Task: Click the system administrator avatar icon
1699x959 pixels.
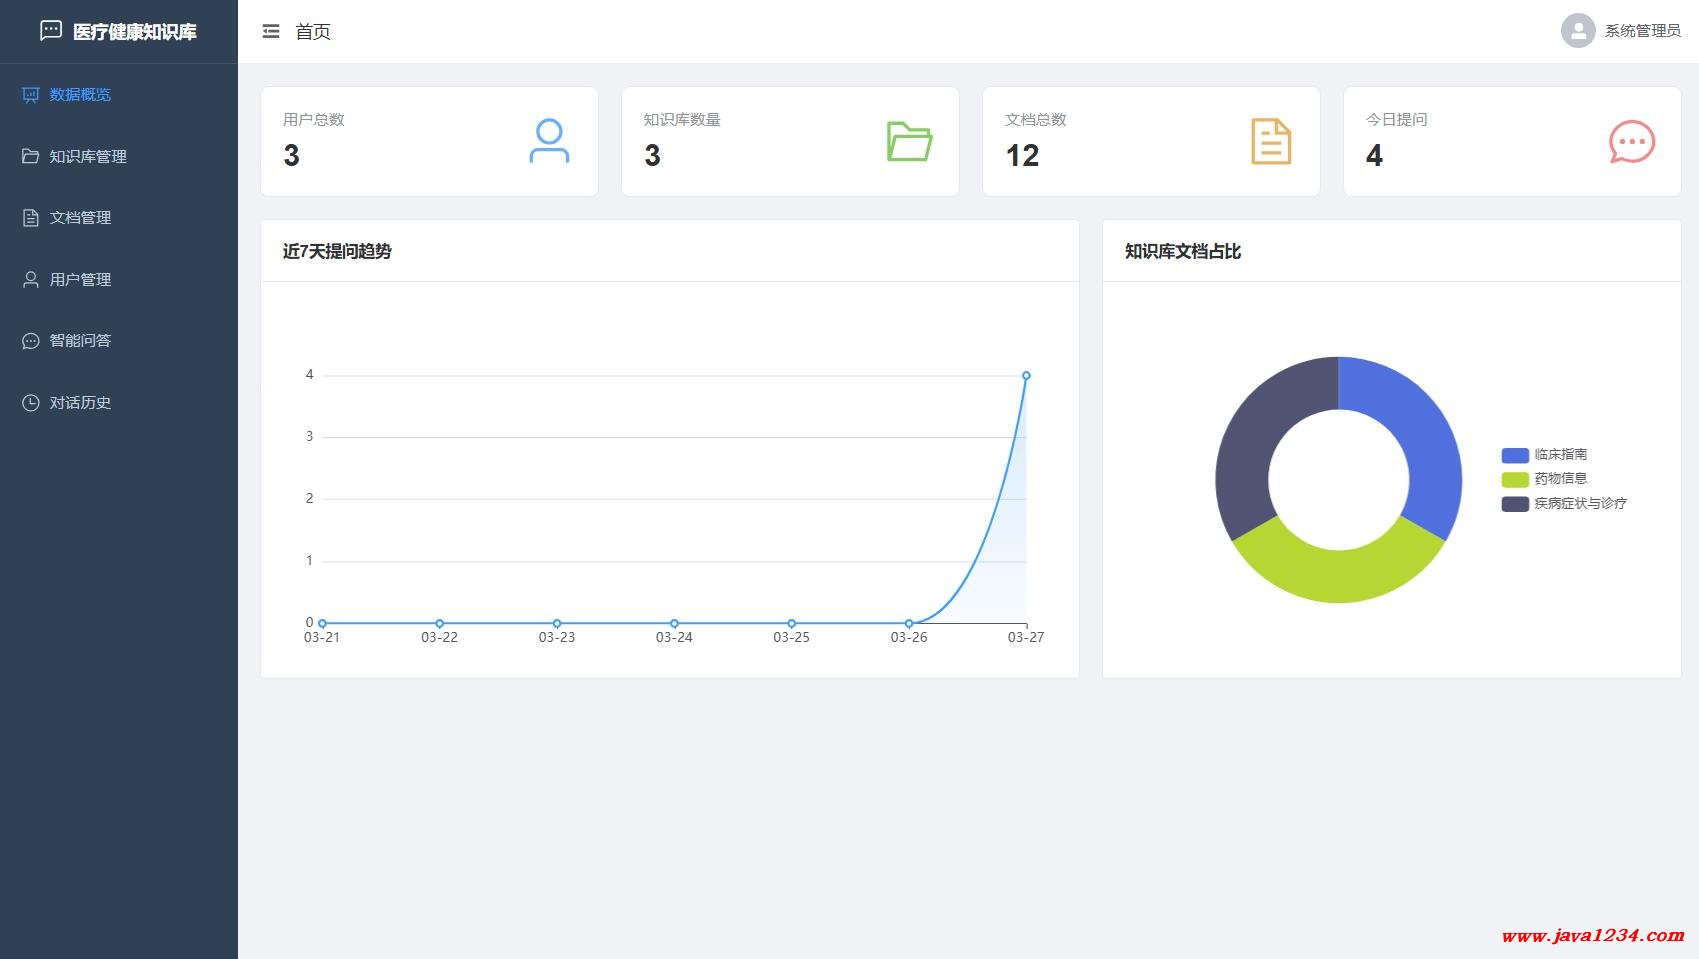Action: (1577, 31)
